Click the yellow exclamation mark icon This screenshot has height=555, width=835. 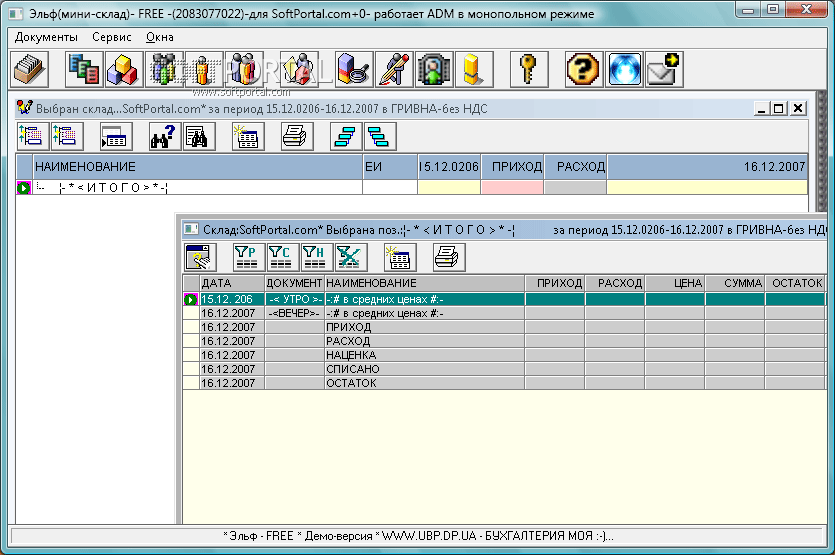pyautogui.click(x=474, y=69)
